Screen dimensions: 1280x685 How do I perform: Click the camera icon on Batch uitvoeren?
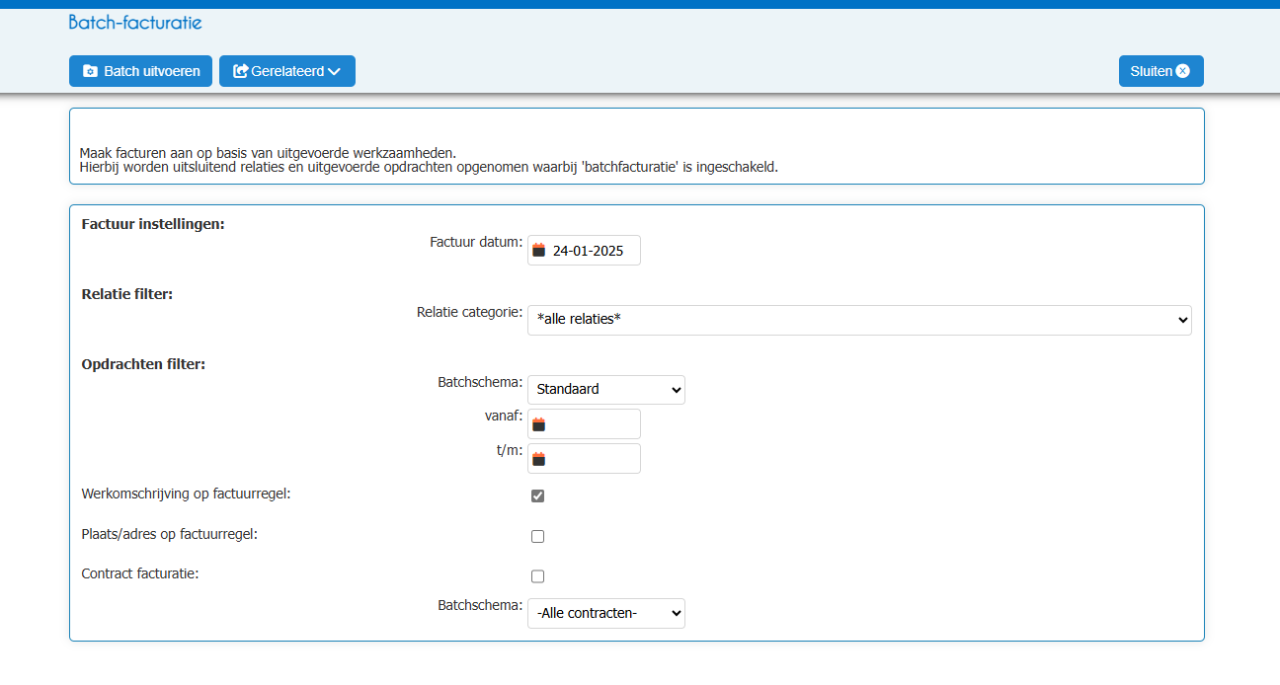[x=90, y=71]
